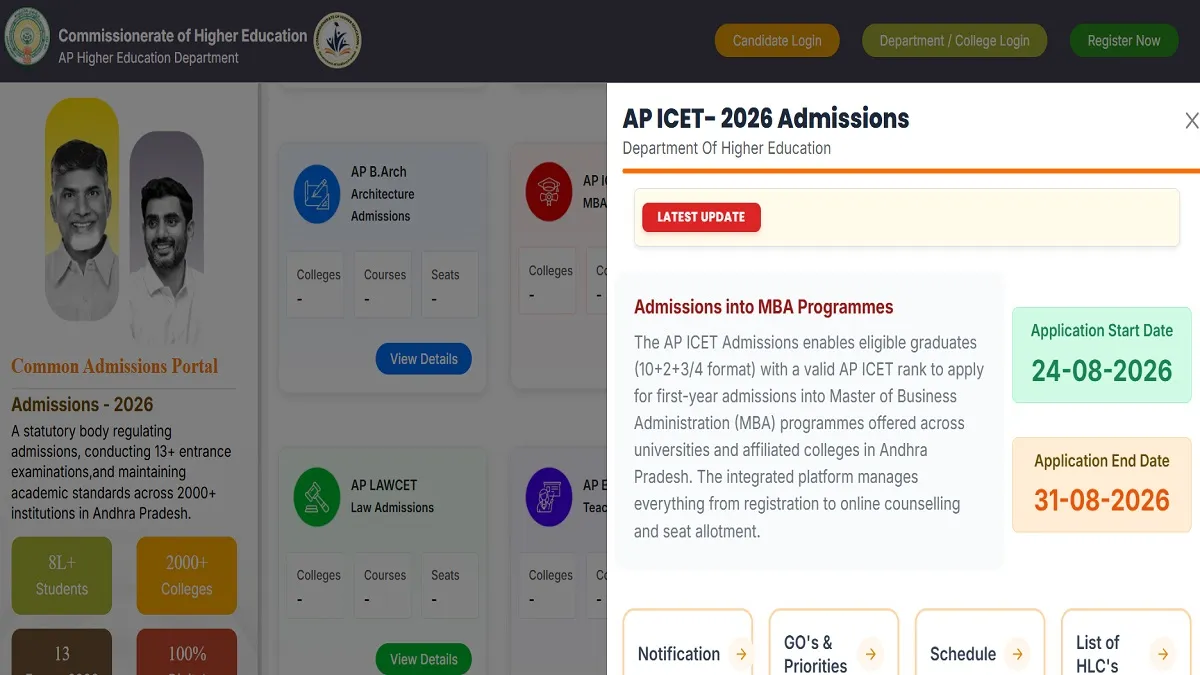View Details for AP LAWCET admissions
Viewport: 1200px width, 675px height.
click(424, 659)
